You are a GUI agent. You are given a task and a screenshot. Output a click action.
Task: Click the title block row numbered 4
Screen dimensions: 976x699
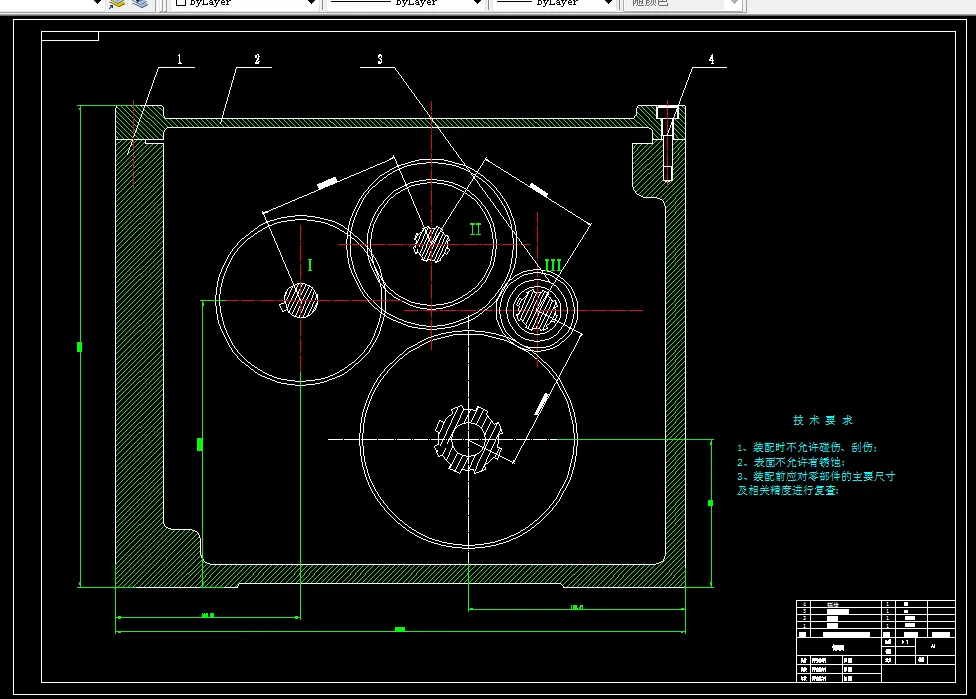click(x=876, y=604)
